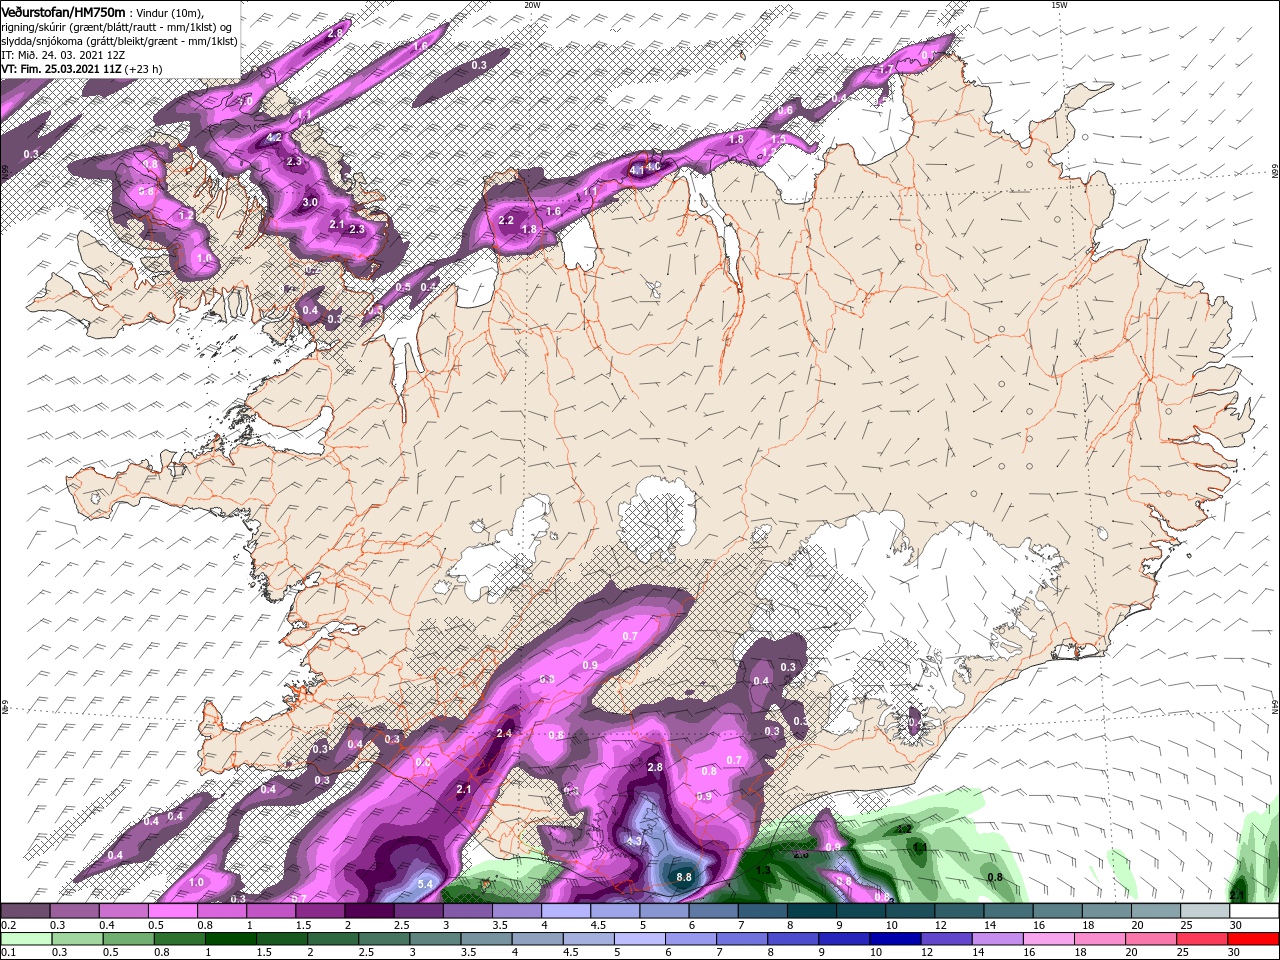Click the 'Vindur (10m)' caption text
Viewport: 1280px width, 960px height.
(x=171, y=13)
